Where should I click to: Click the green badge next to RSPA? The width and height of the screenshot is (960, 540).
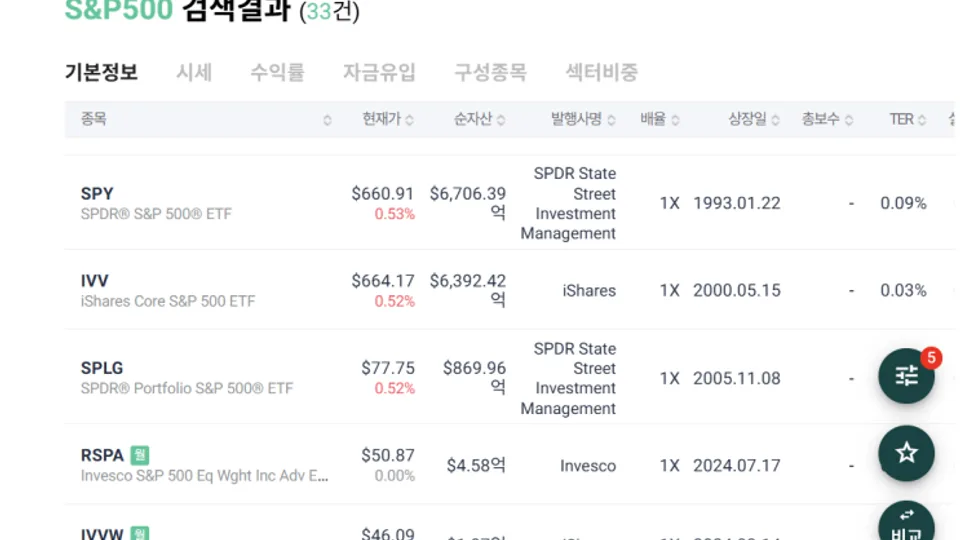coord(140,455)
